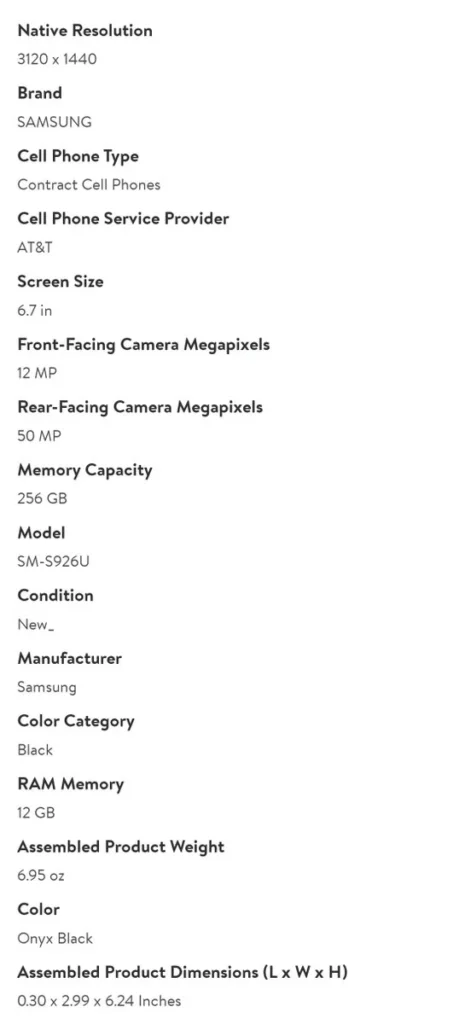Select the 12 GB RAM value
453x1024 pixels.
(36, 812)
